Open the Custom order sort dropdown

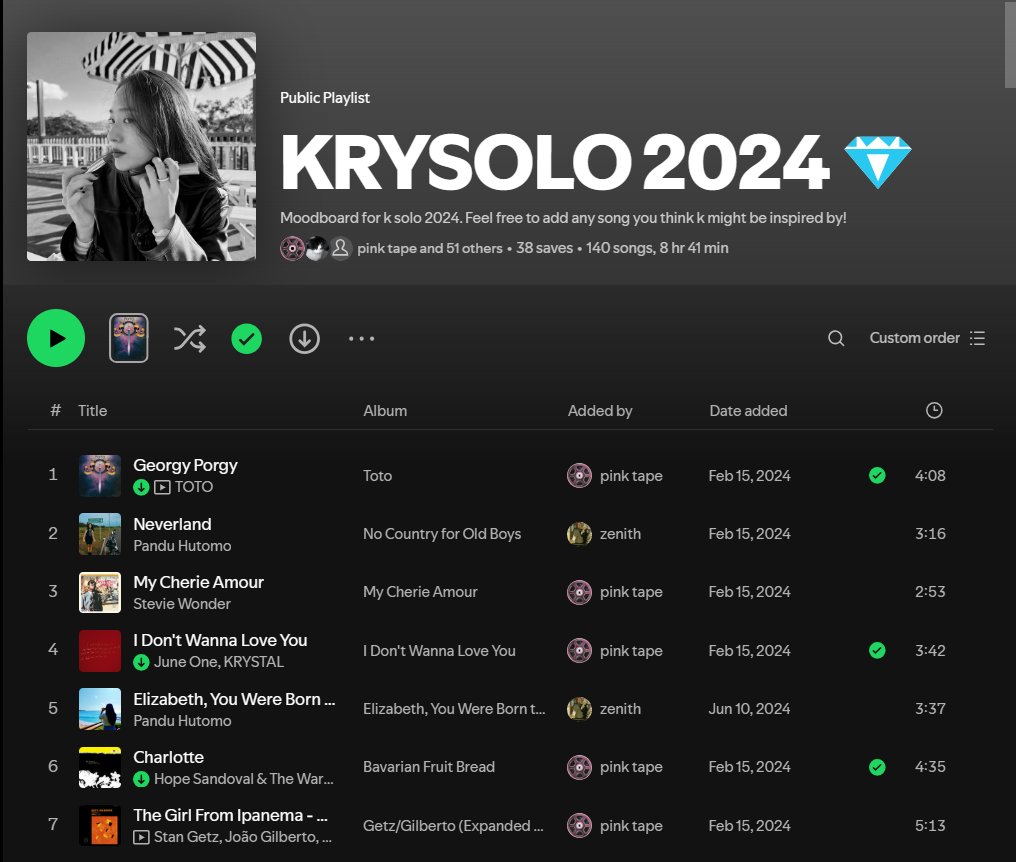tap(927, 338)
